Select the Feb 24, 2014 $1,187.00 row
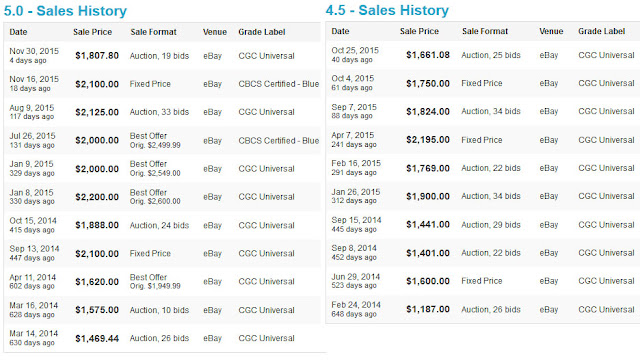The image size is (640, 361). pyautogui.click(x=483, y=310)
